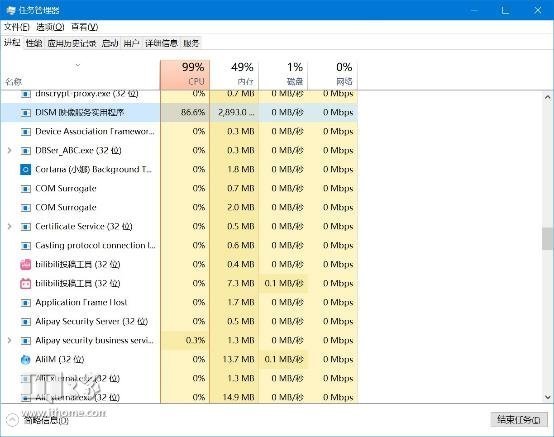Switch to the 应用历史记录 tab
554x437 pixels.
(x=72, y=43)
